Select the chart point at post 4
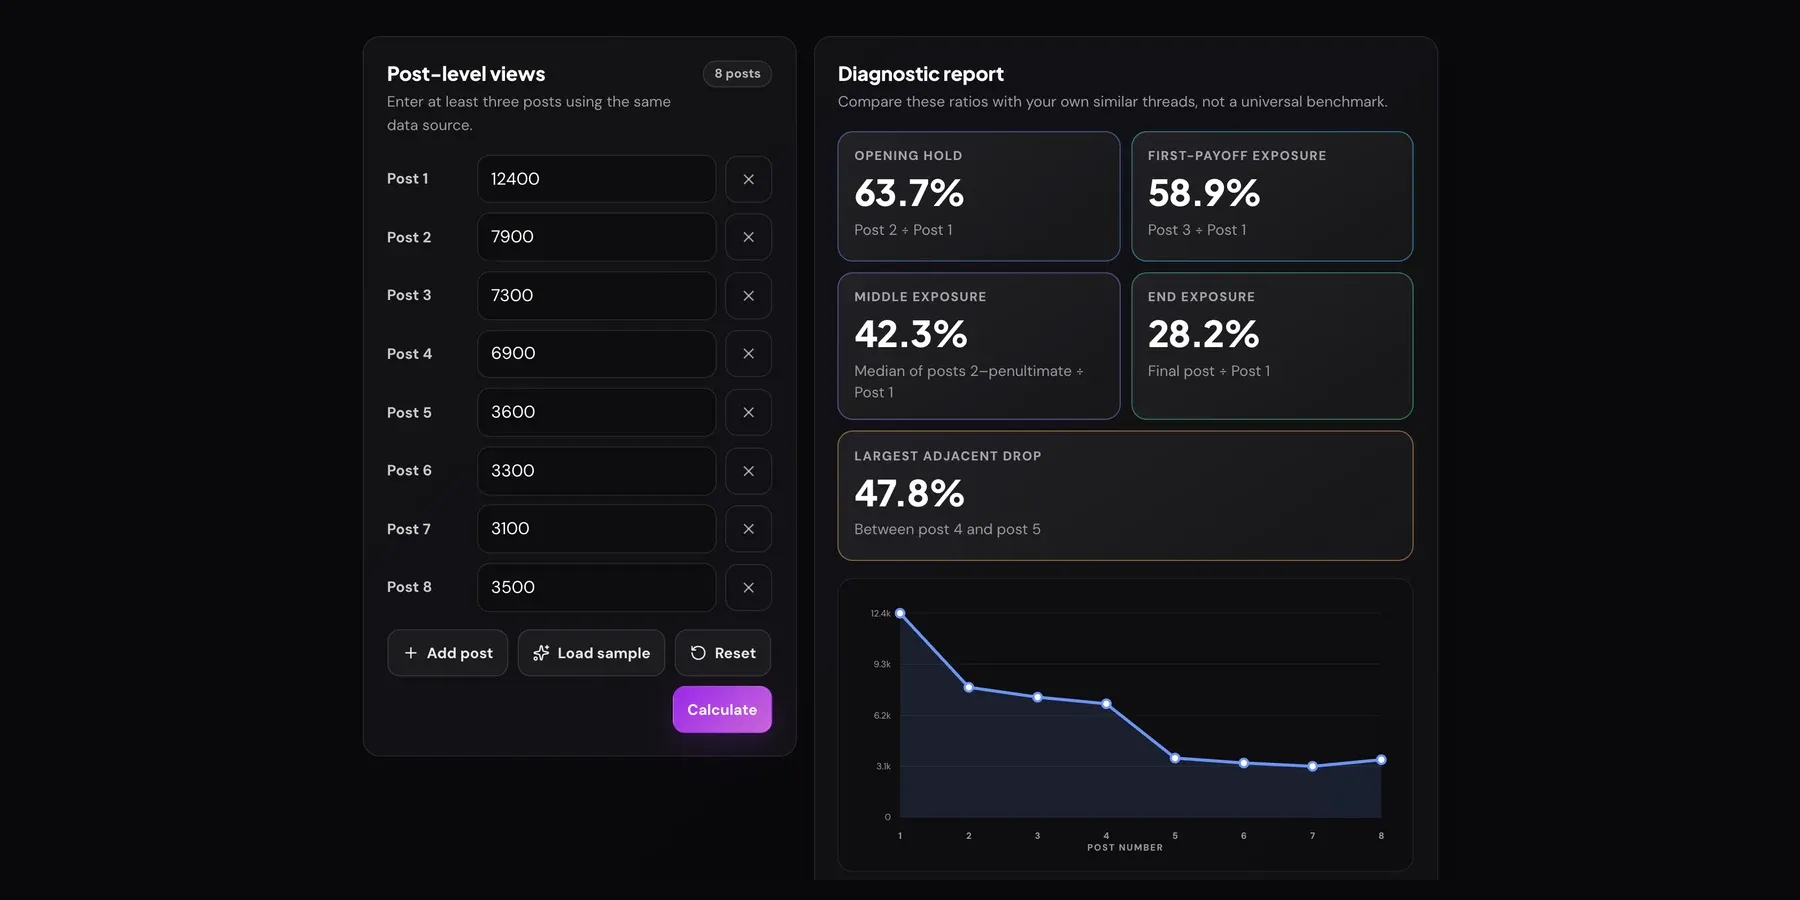Image resolution: width=1800 pixels, height=900 pixels. point(1106,704)
